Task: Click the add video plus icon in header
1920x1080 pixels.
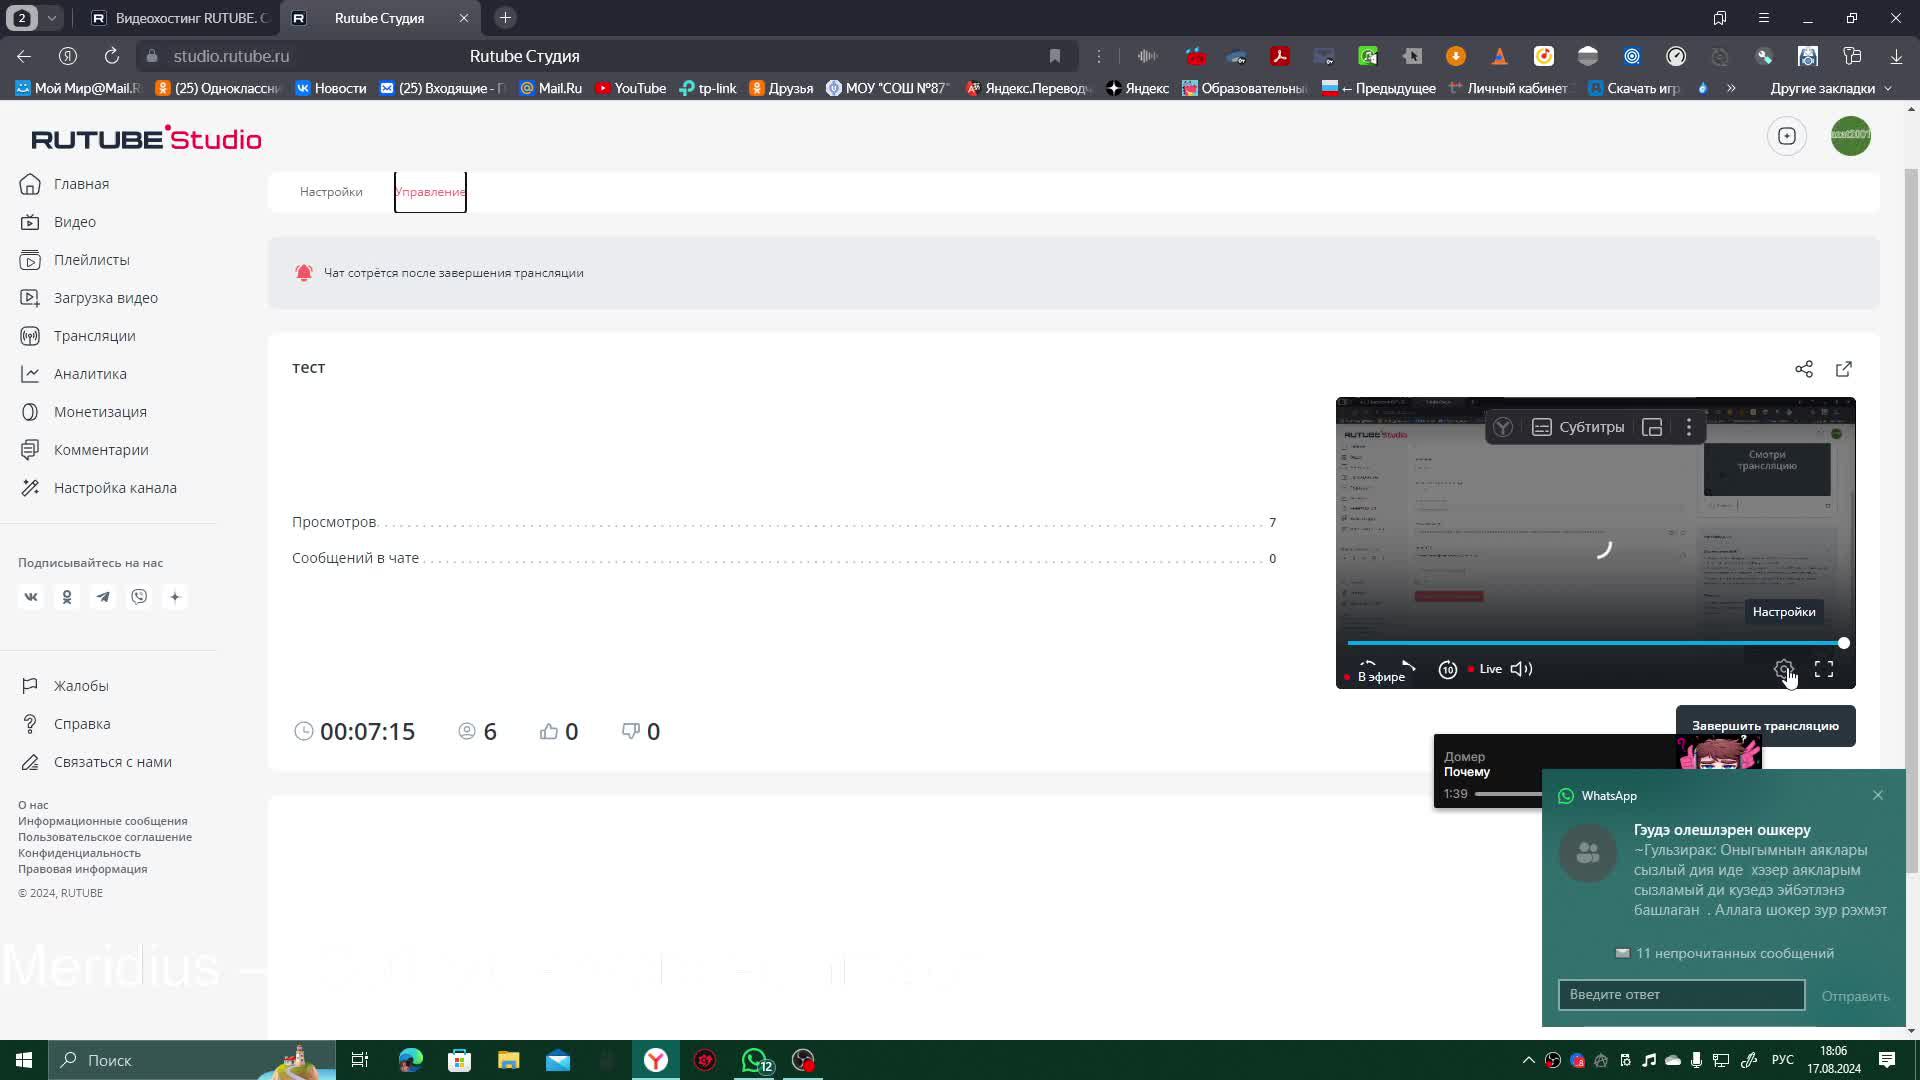Action: 1786,136
